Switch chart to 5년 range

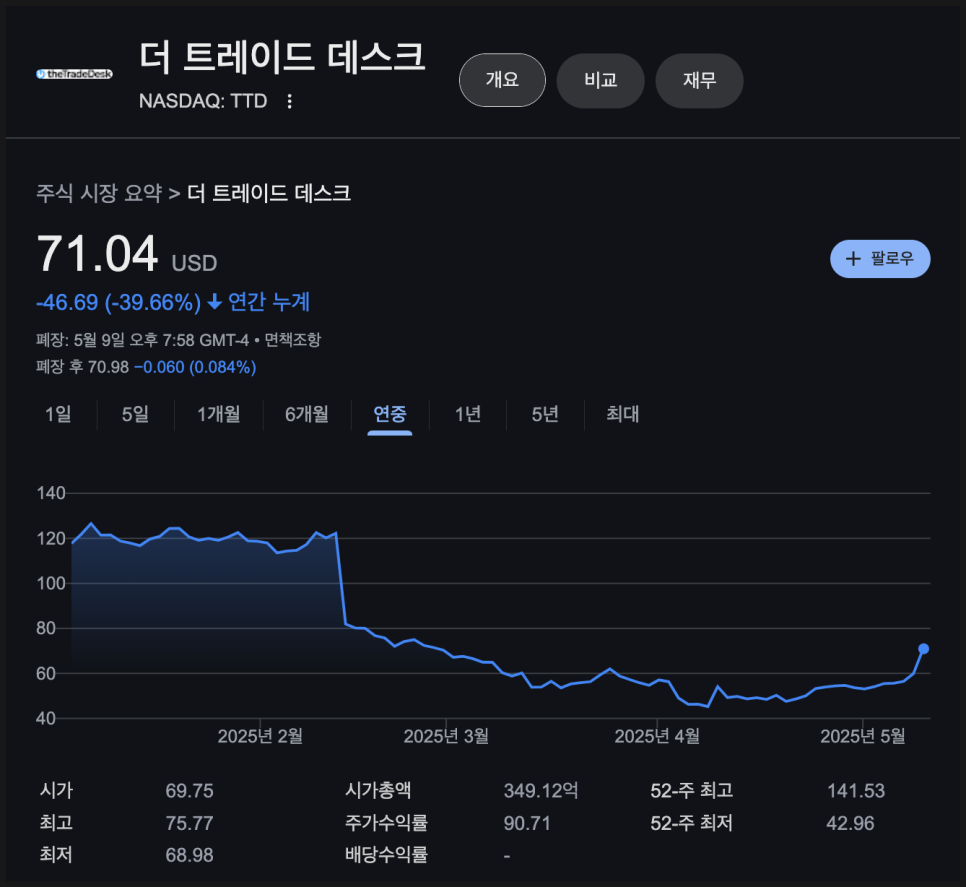(x=545, y=414)
